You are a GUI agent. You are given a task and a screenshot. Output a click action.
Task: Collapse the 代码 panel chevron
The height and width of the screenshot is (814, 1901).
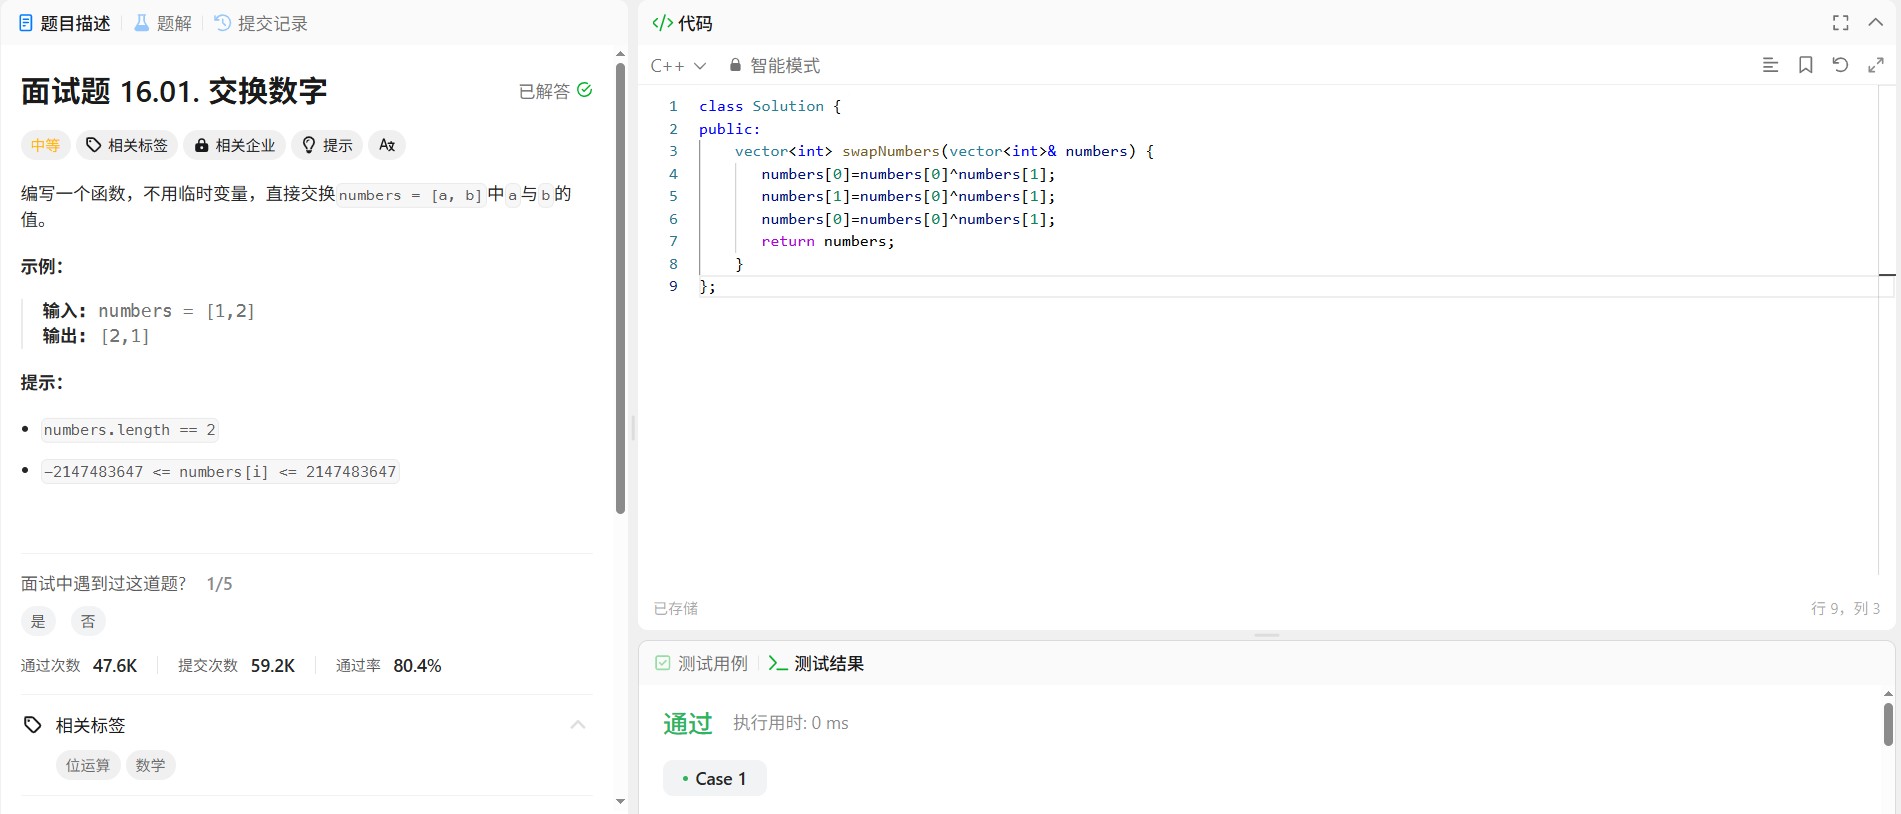(x=1875, y=23)
